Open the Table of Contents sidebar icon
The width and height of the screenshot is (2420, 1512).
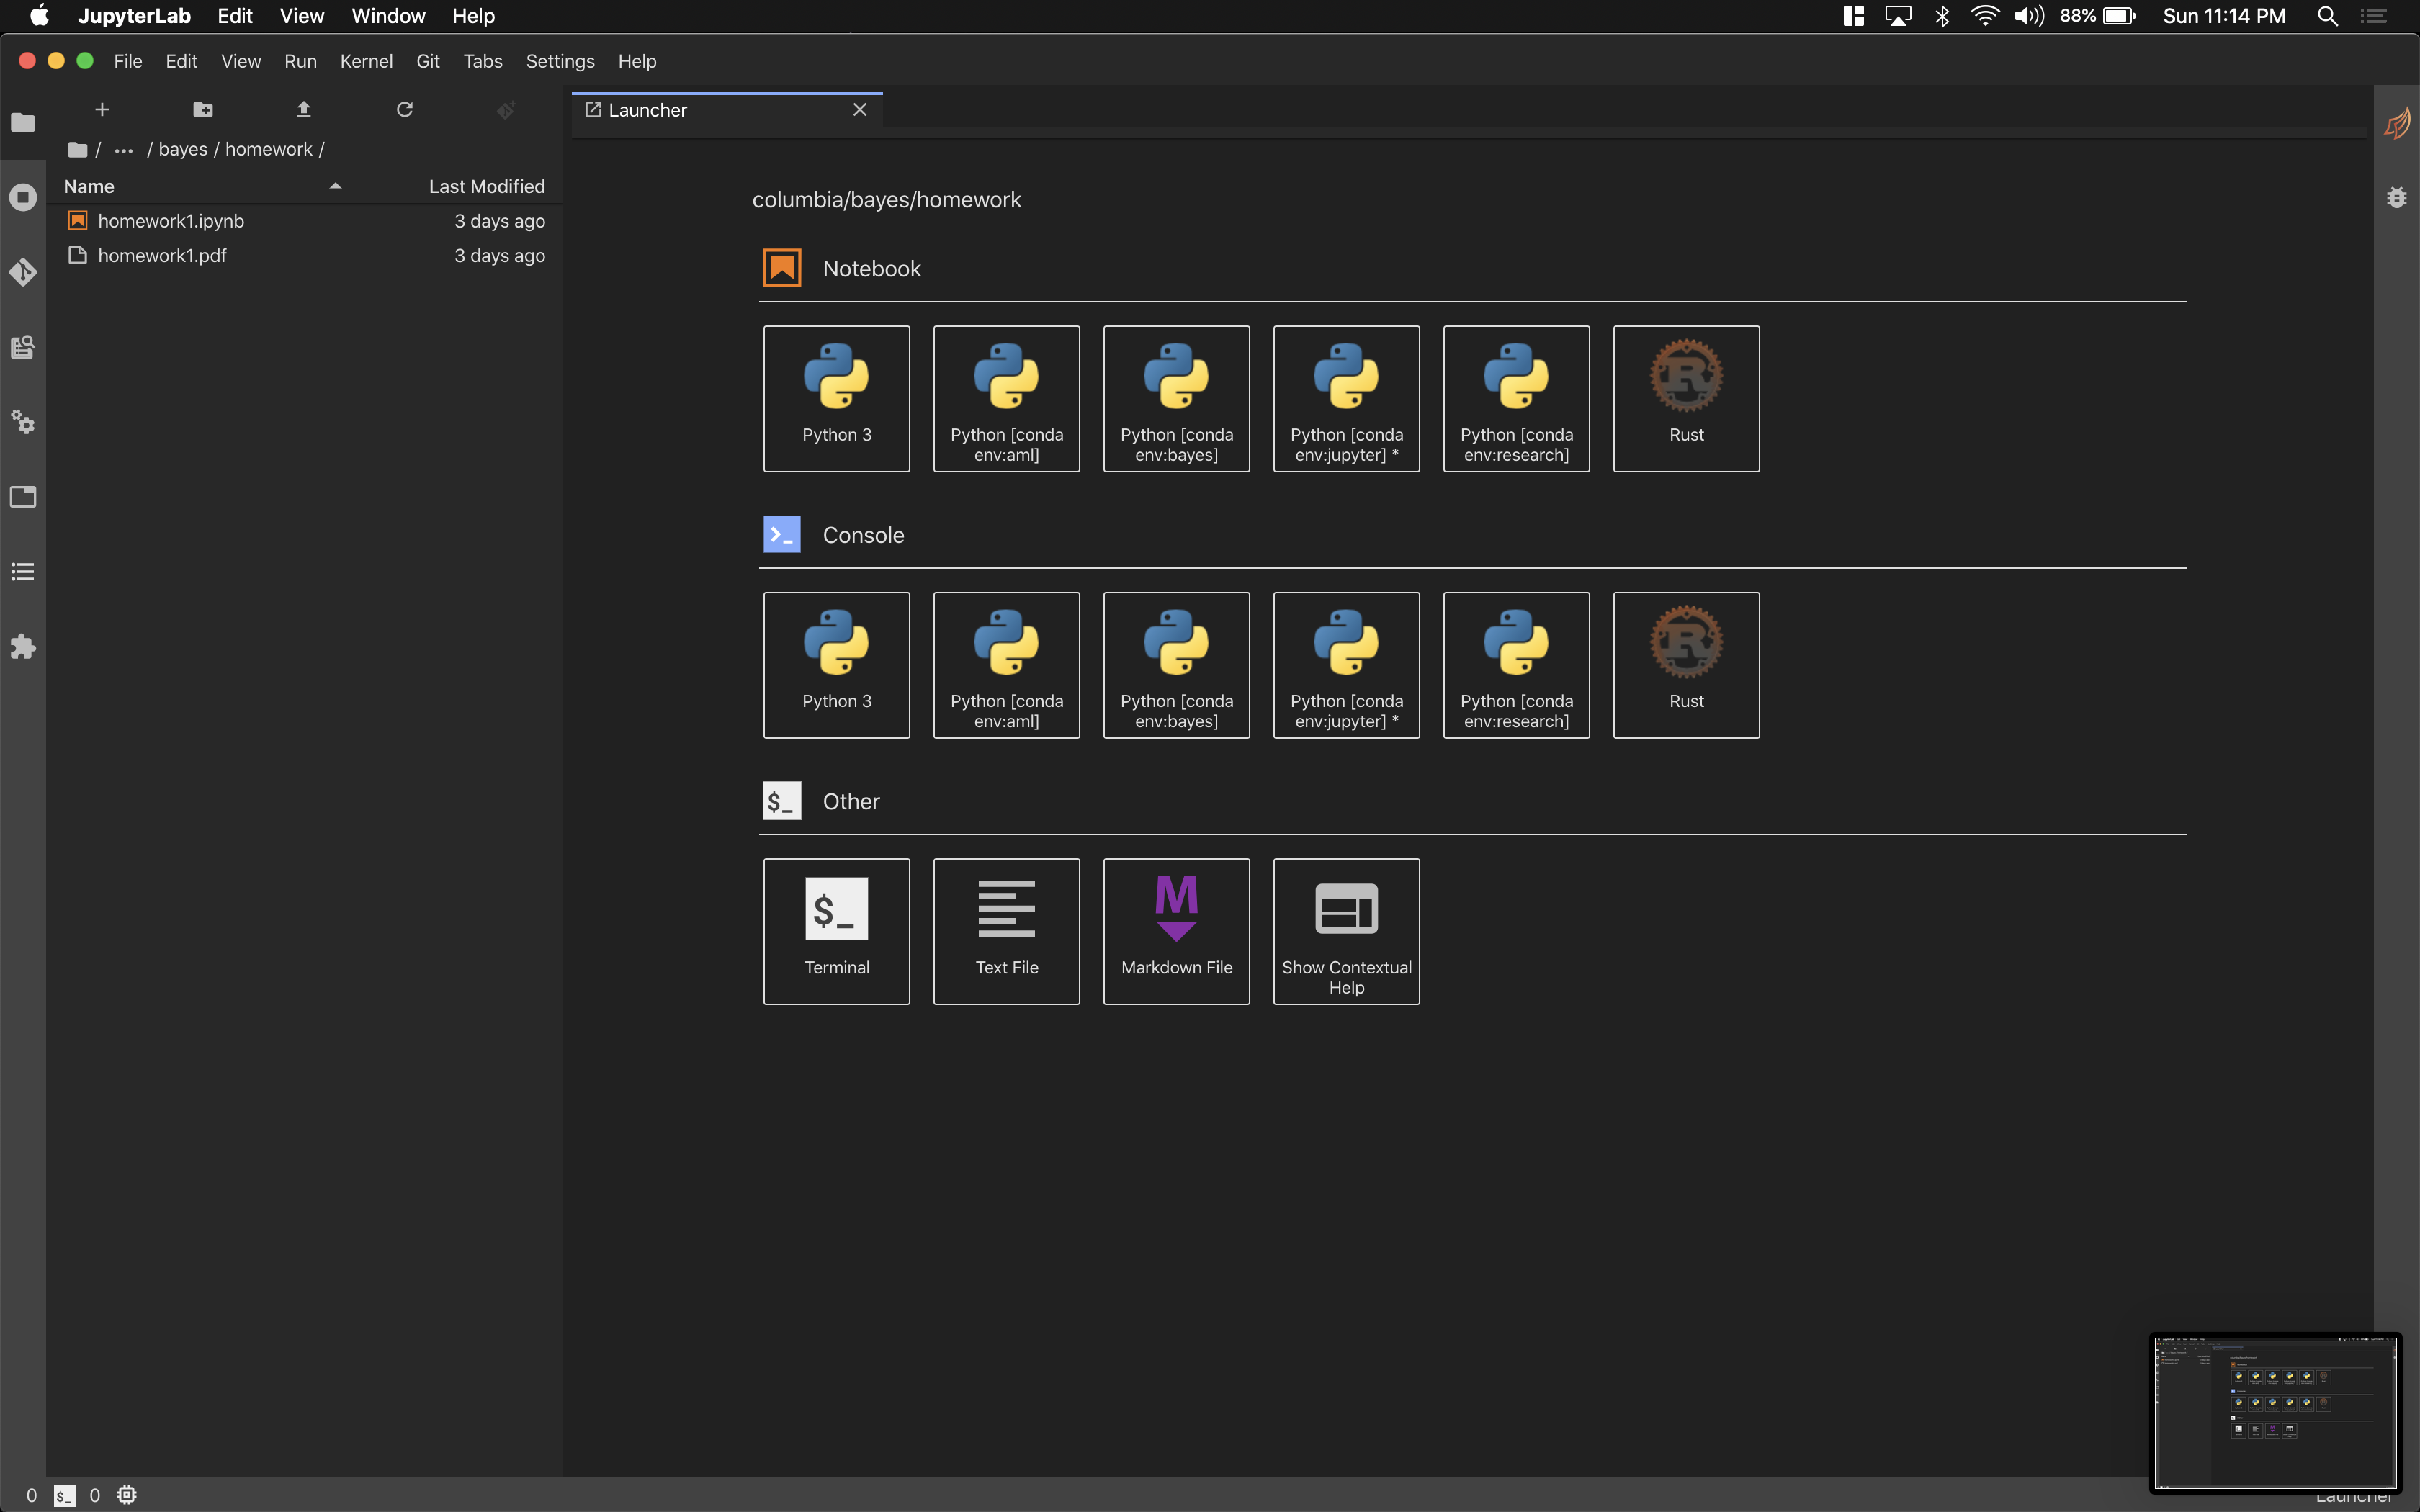tap(23, 572)
